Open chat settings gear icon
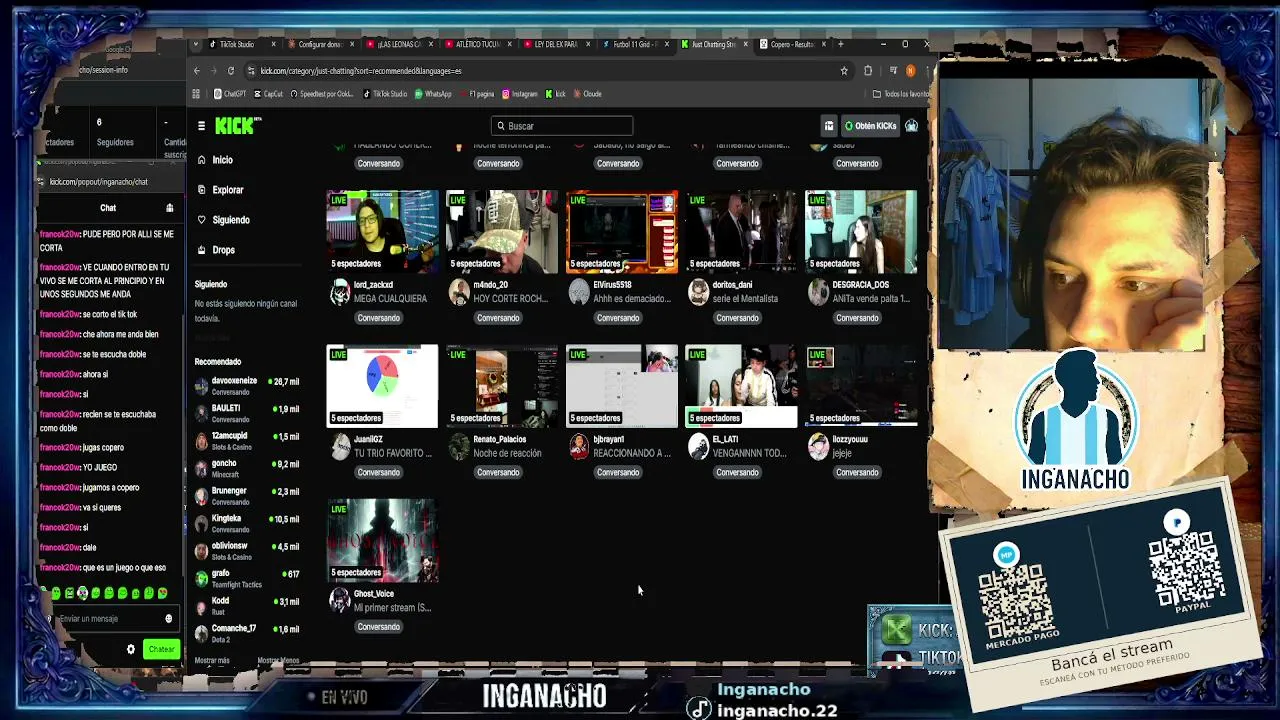This screenshot has width=1280, height=720. point(130,649)
